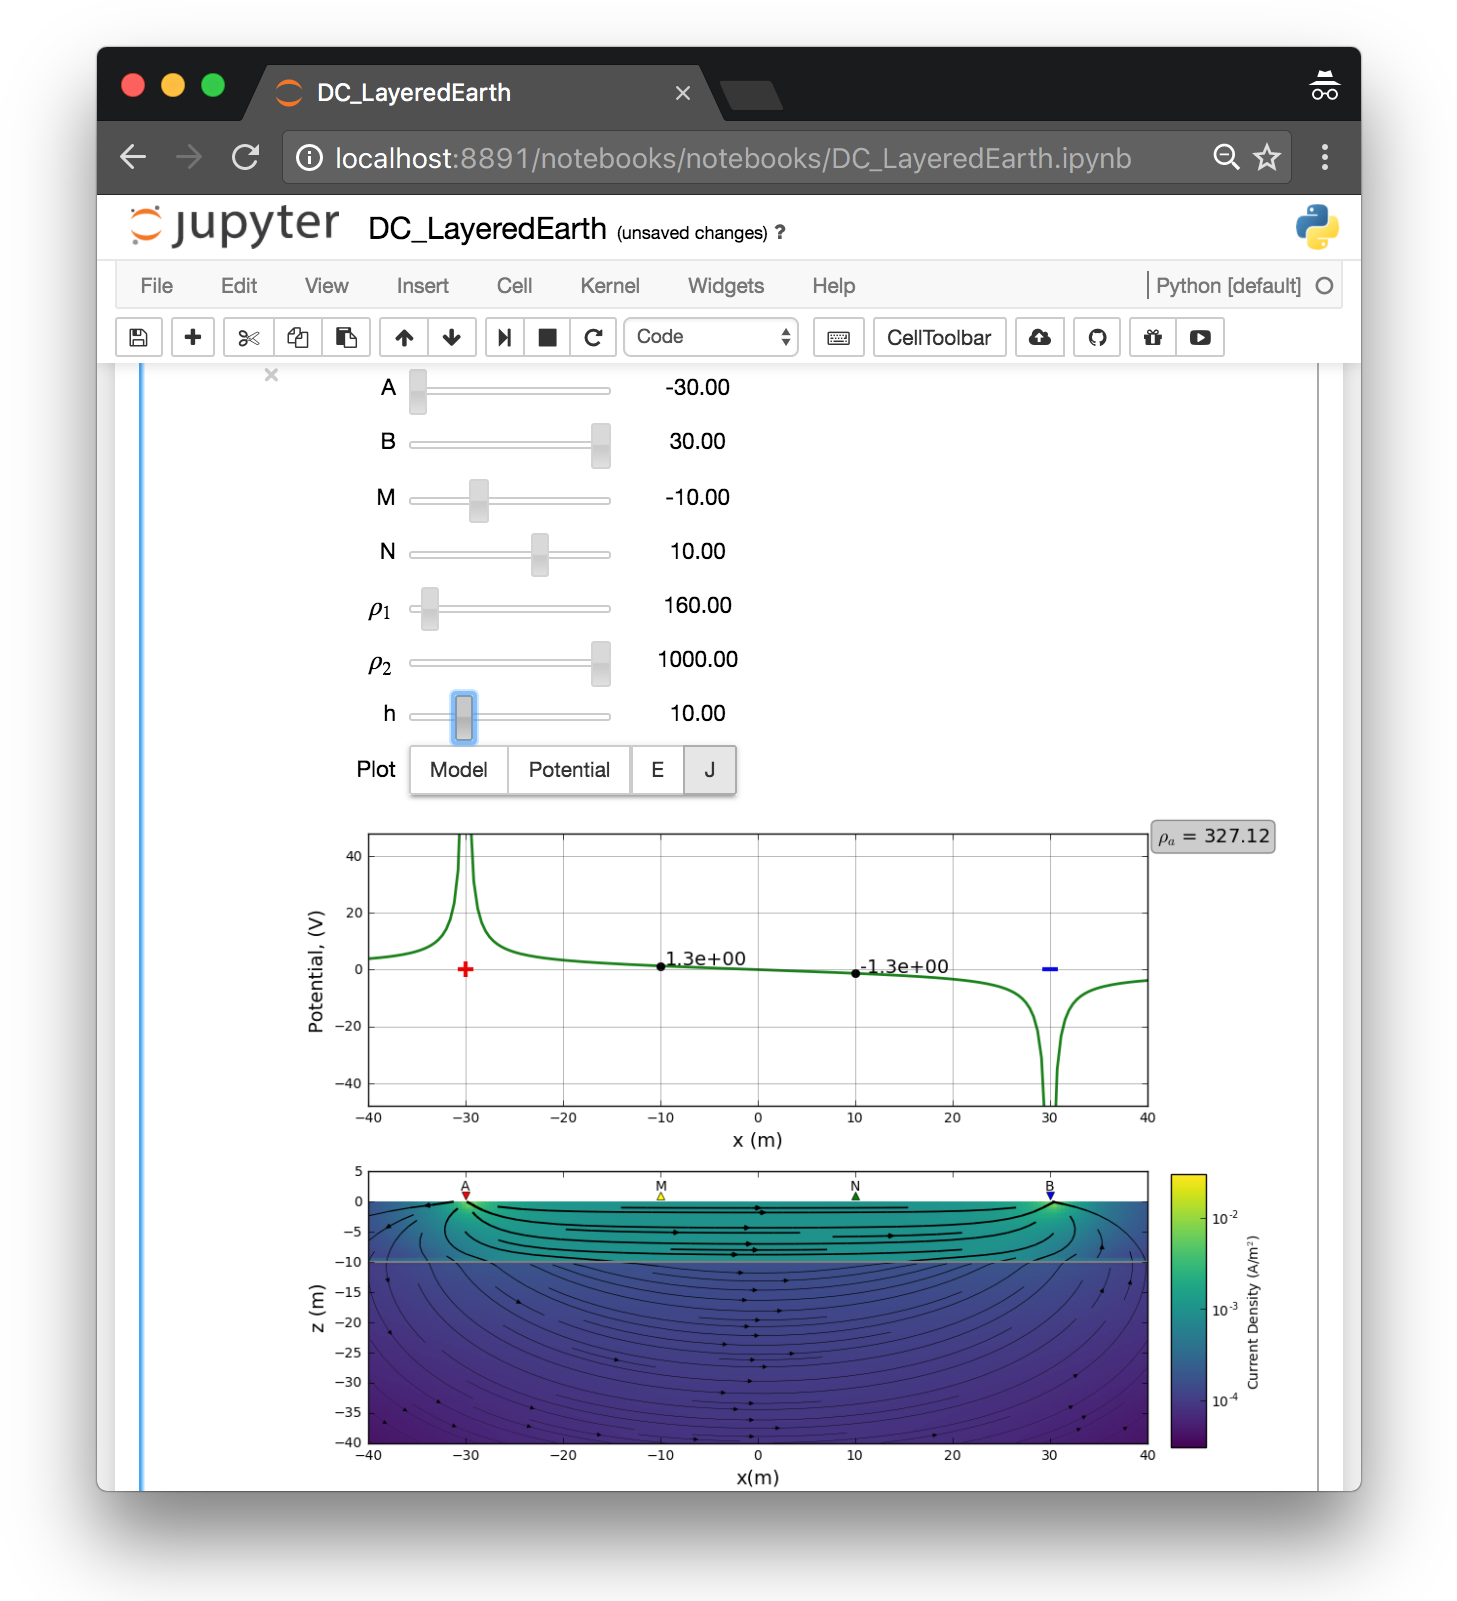Switch the plot to Potential

pos(568,770)
